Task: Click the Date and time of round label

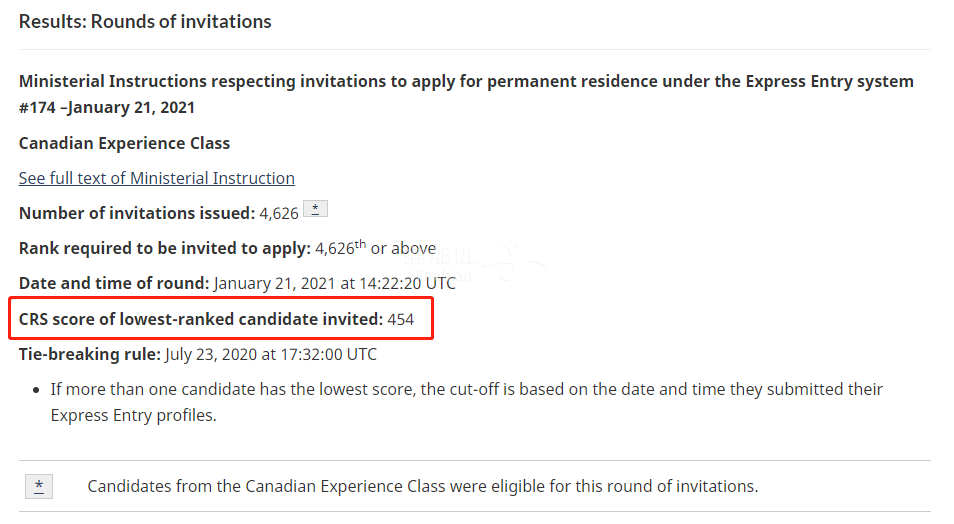Action: [114, 284]
